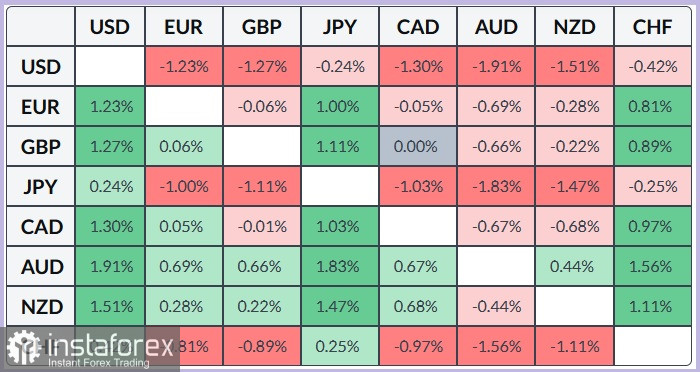Screen dimensions: 700x372
Task: Click the NZD row header
Action: (41, 306)
